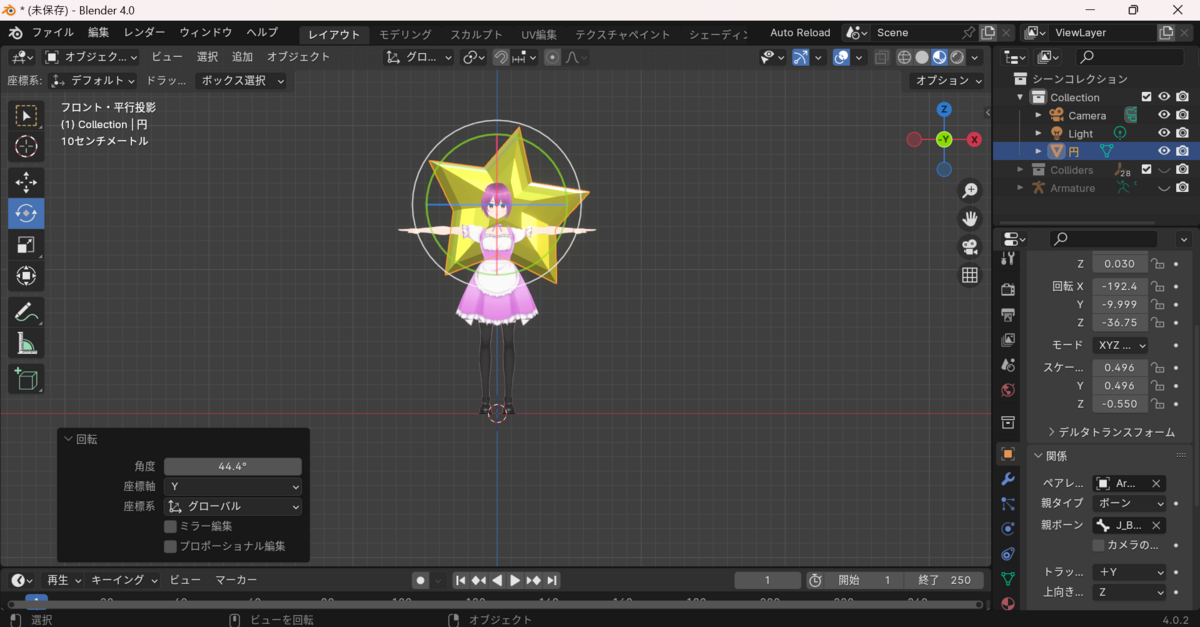Enable the プロポーショナル編集 checkbox

pos(170,546)
